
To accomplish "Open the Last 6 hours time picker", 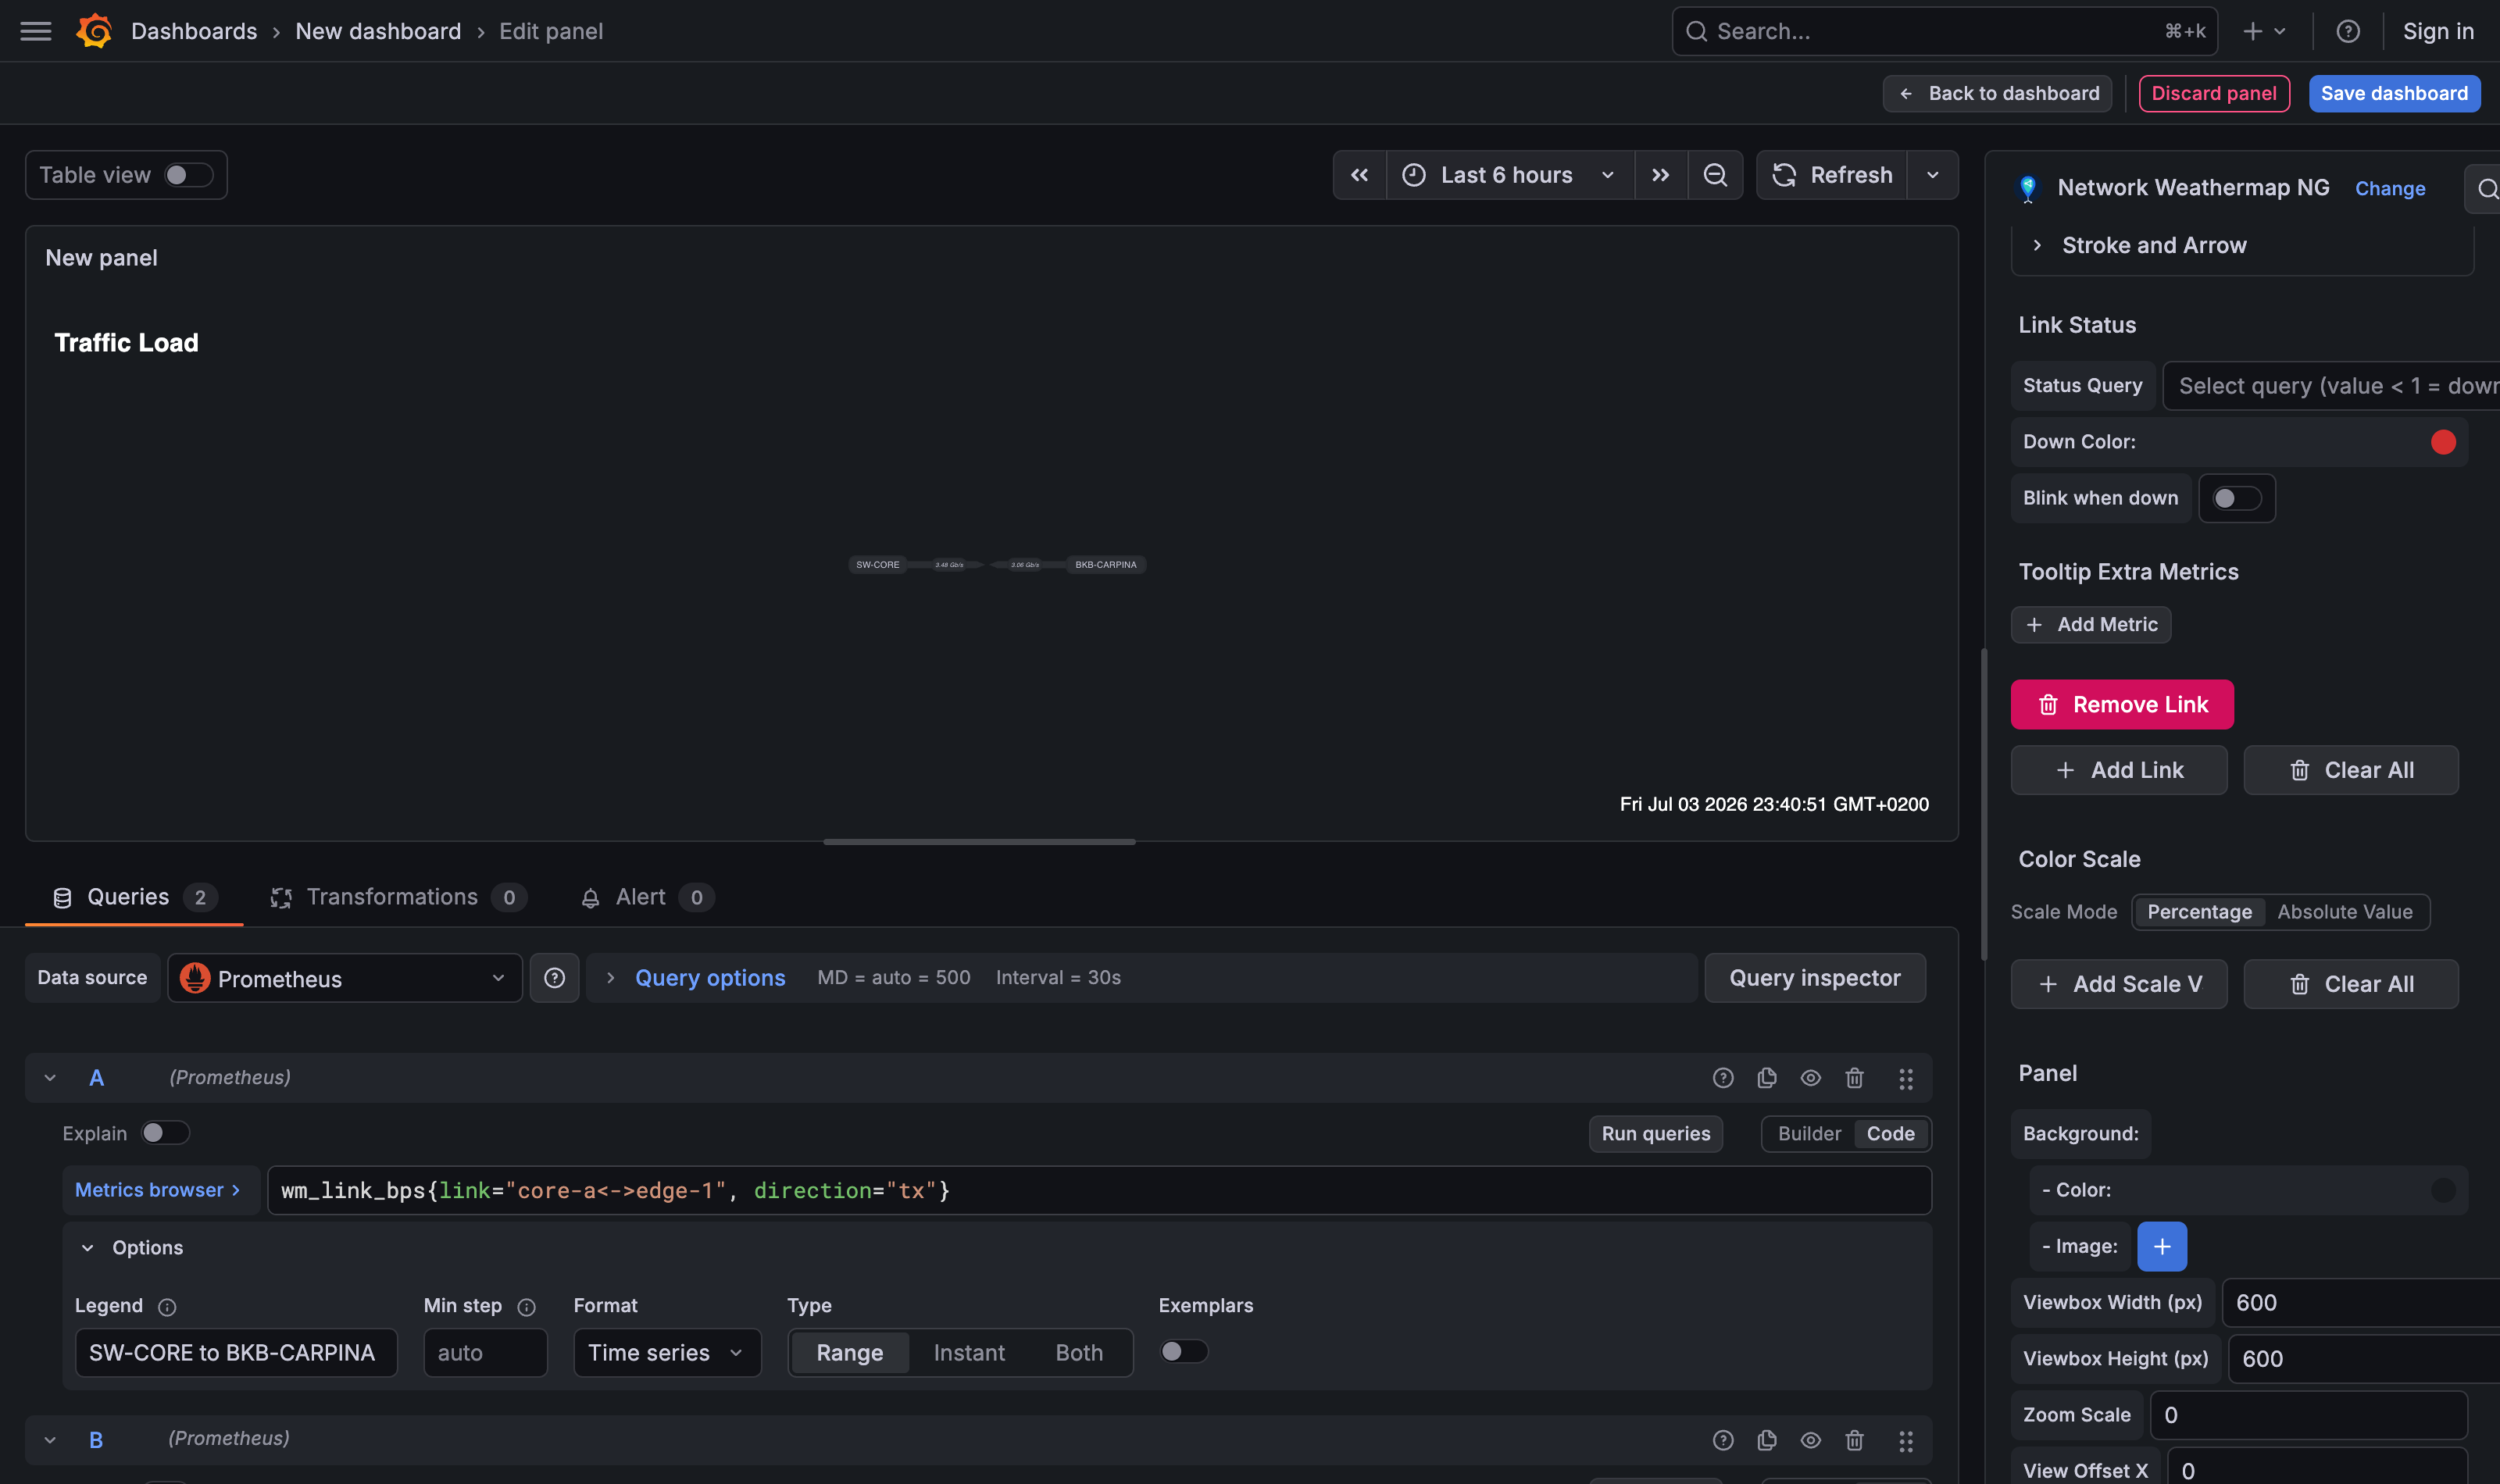I will (1510, 175).
